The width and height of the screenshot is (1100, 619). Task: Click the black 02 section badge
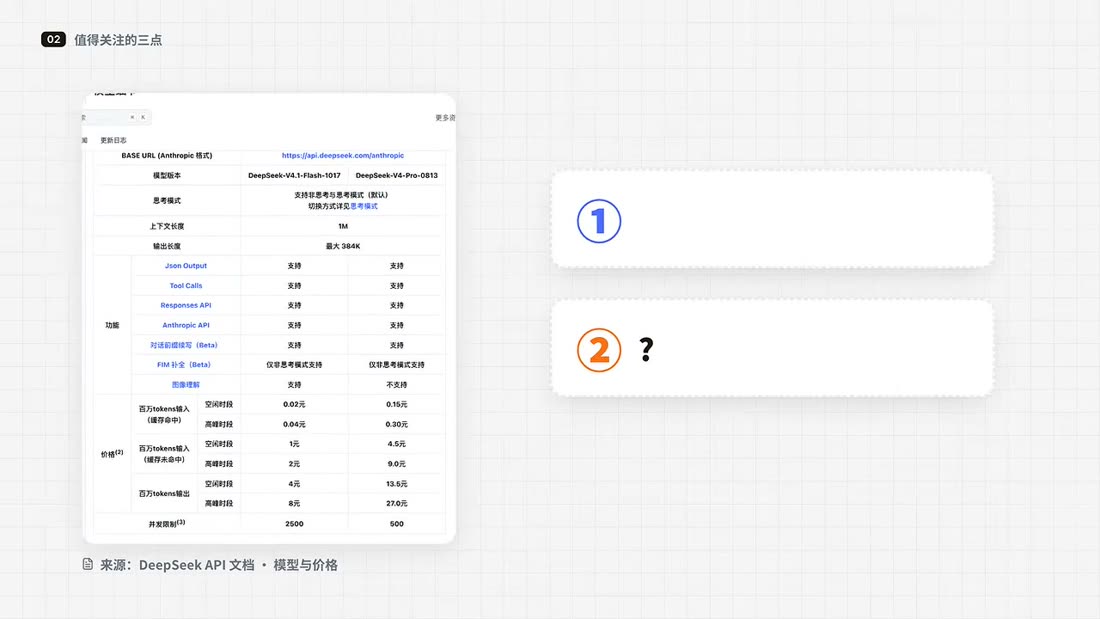pos(53,39)
